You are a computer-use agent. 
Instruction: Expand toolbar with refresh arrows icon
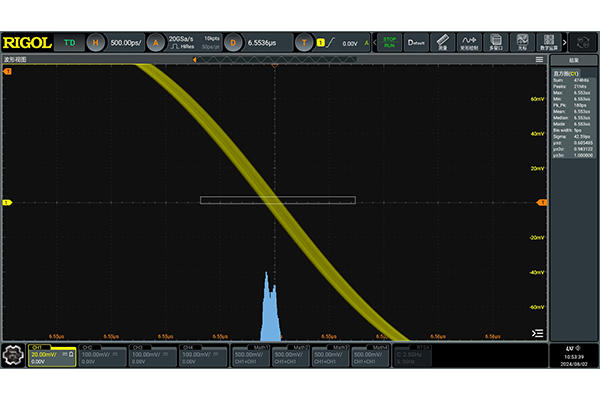coord(582,43)
